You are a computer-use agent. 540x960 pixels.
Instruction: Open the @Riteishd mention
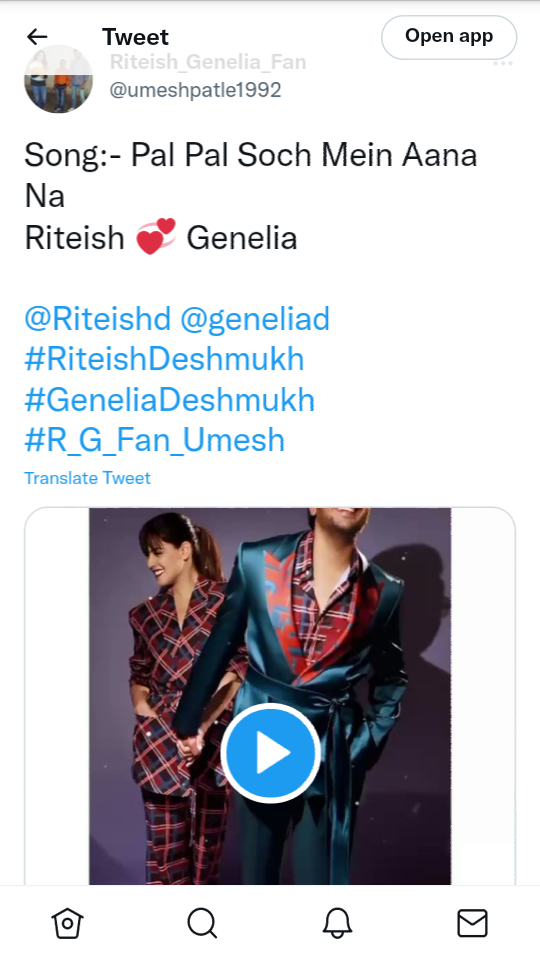coord(97,320)
